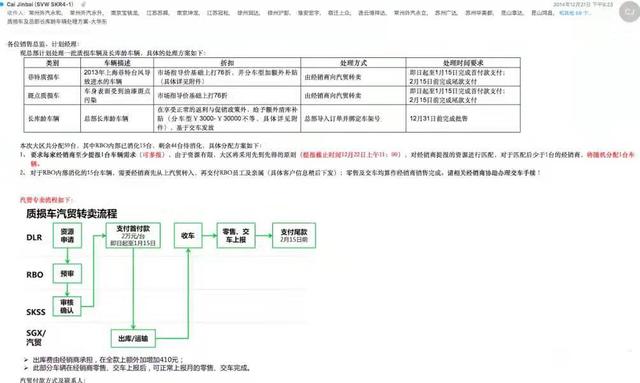The height and width of the screenshot is (383, 640).
Task: Click the 零售、交车上报 flowchart box
Action: point(236,236)
